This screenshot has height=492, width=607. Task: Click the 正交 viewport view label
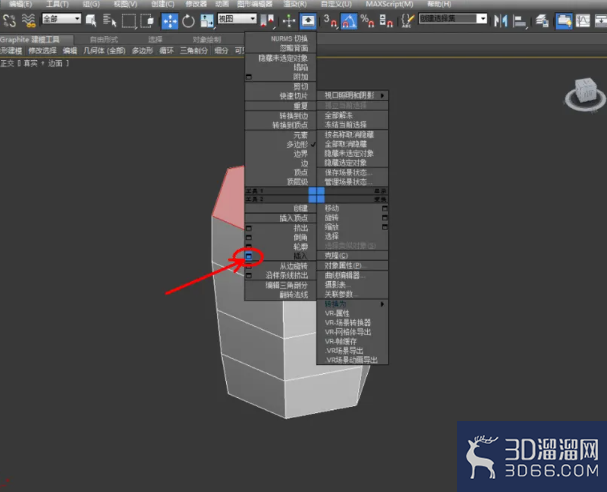click(x=7, y=63)
